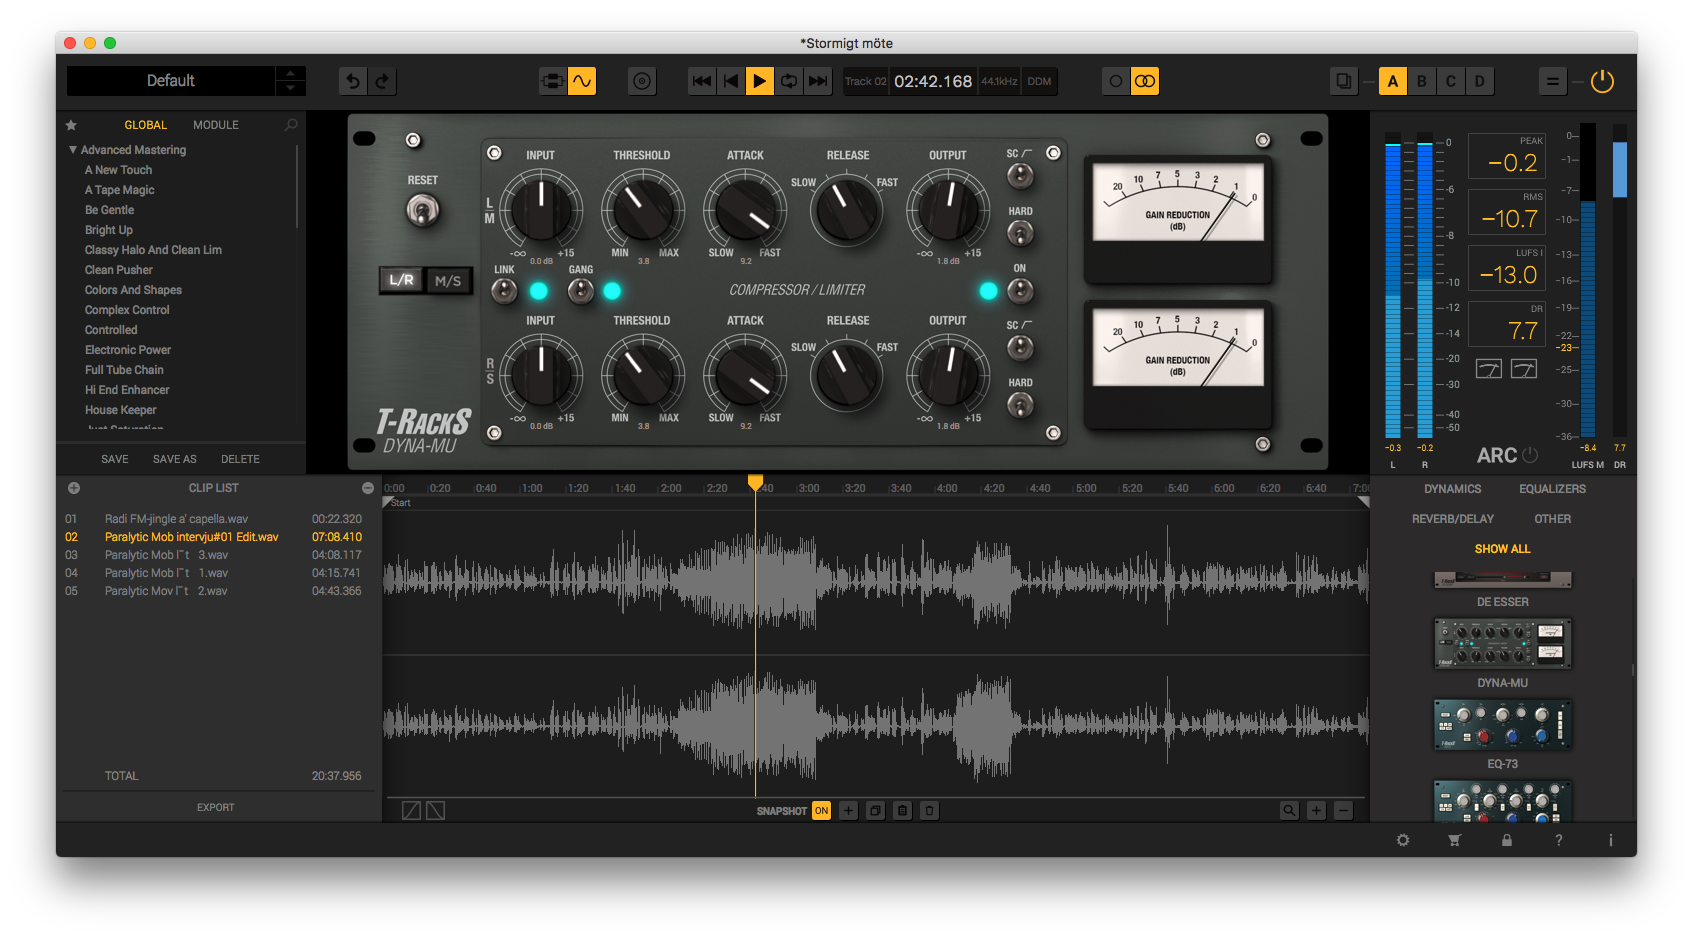Click SAVE under the preset list

[x=115, y=459]
